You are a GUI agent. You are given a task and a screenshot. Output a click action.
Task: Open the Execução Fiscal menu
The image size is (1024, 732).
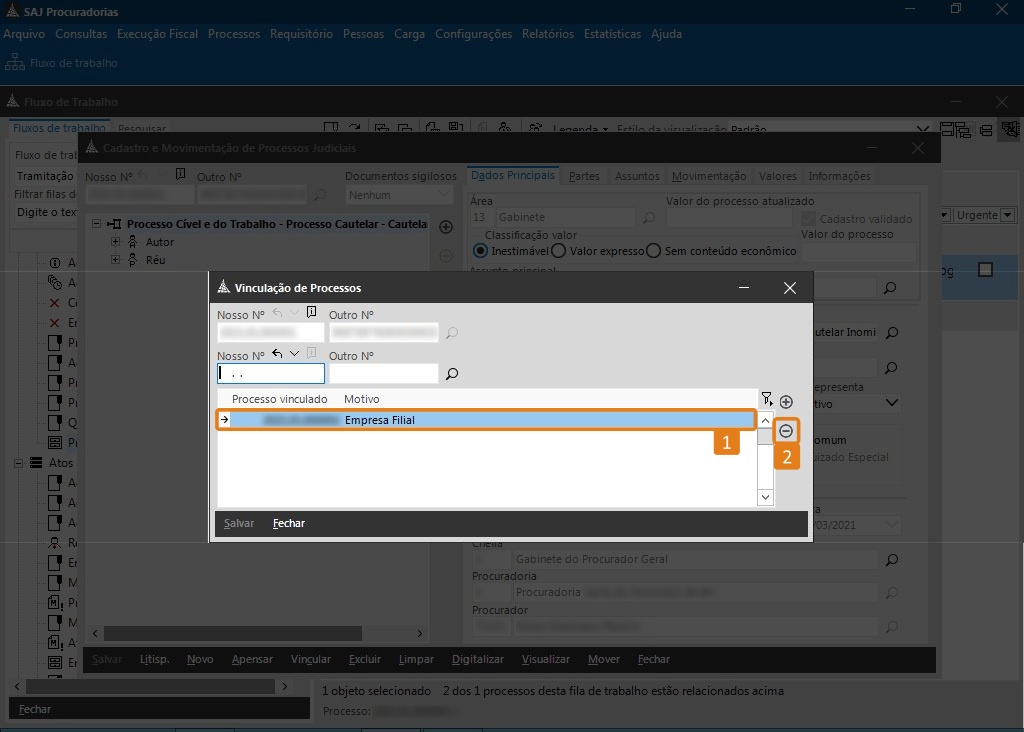click(x=157, y=34)
